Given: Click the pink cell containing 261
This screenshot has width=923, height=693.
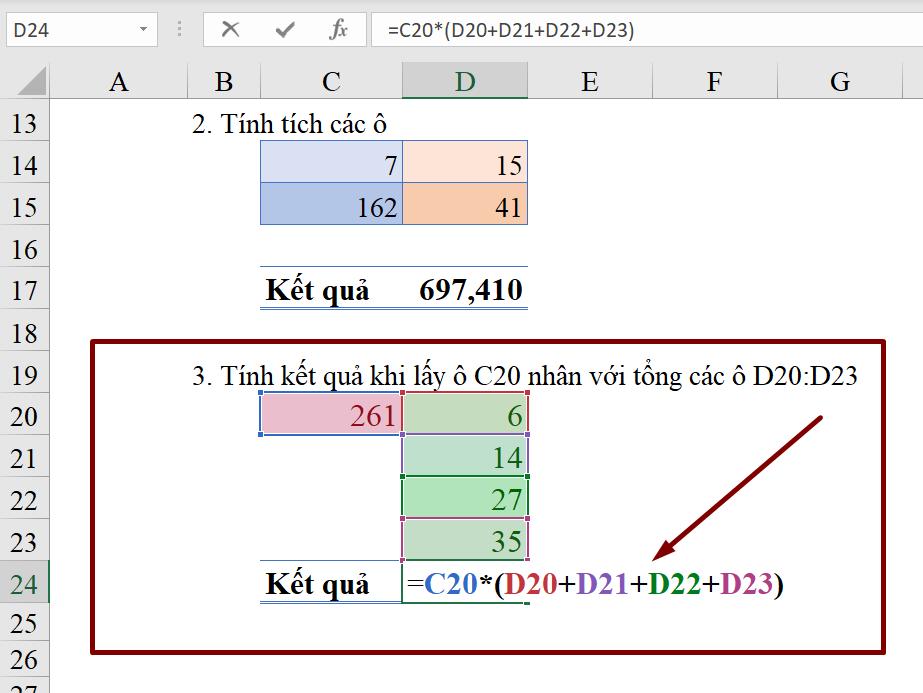Looking at the screenshot, I should [x=330, y=414].
